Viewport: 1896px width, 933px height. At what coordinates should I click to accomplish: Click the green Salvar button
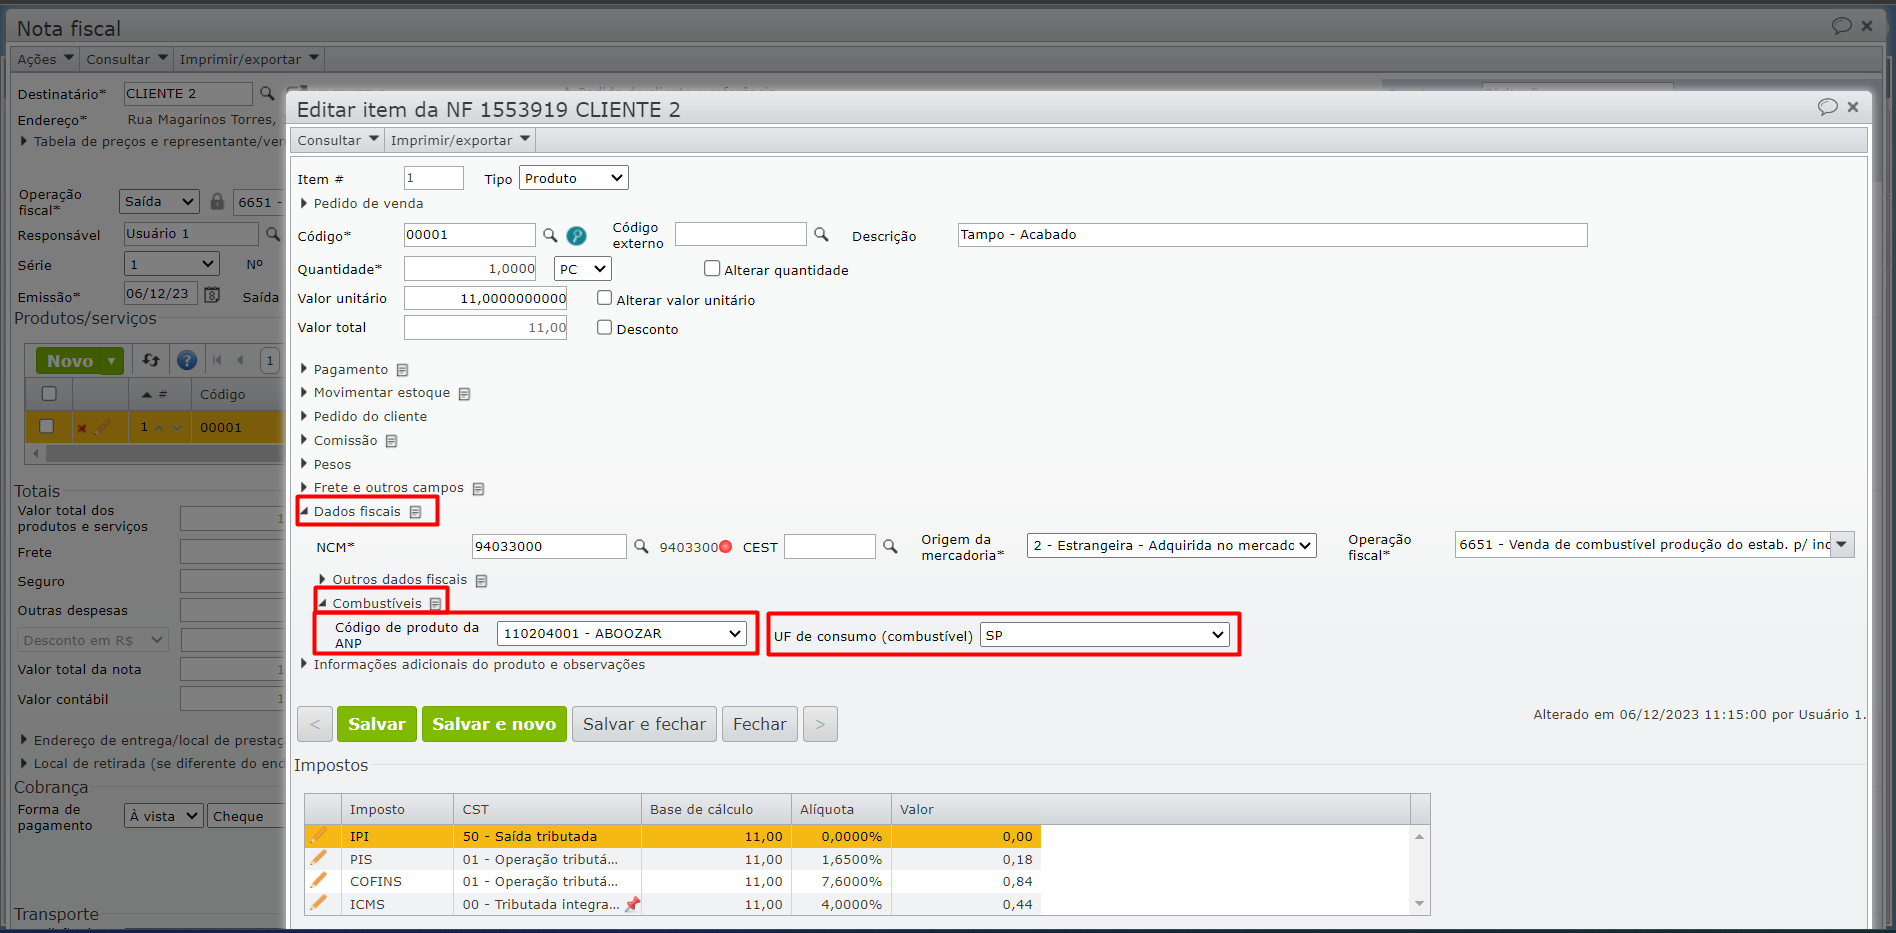click(377, 724)
